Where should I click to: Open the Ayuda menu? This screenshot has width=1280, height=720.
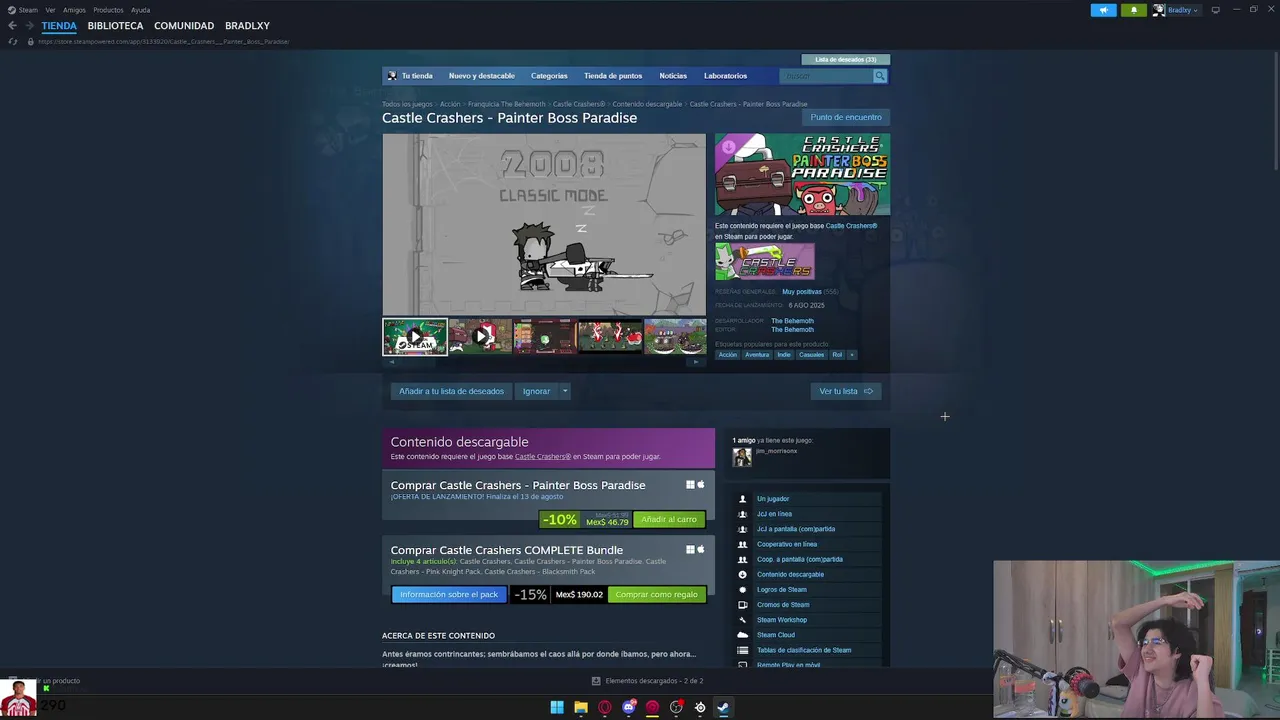point(140,10)
